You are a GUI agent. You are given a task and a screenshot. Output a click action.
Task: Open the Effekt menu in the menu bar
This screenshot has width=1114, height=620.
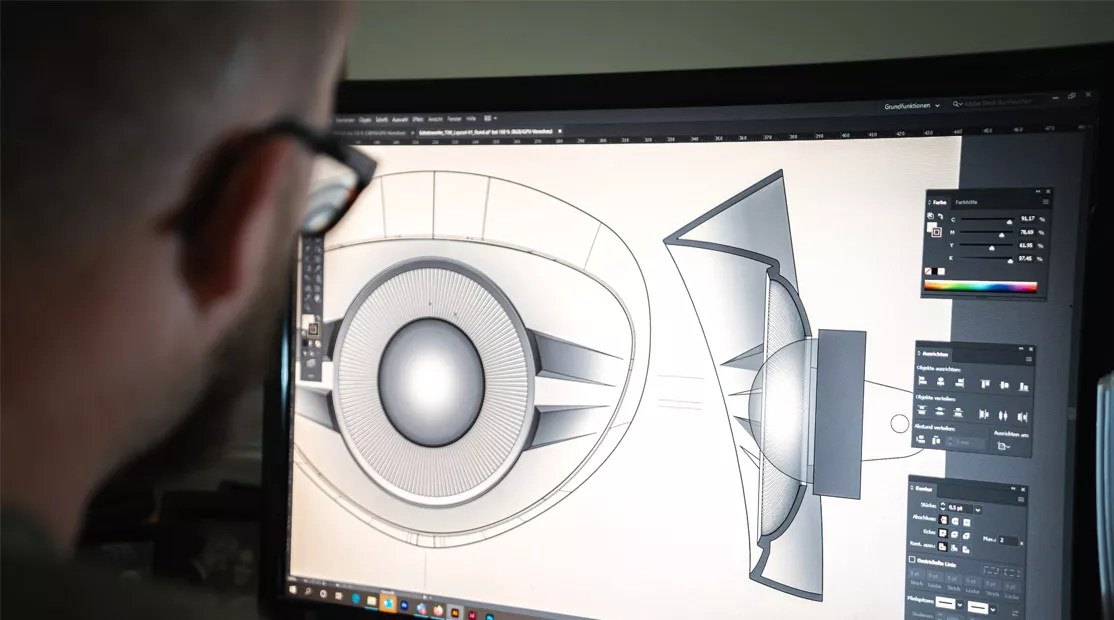point(417,117)
